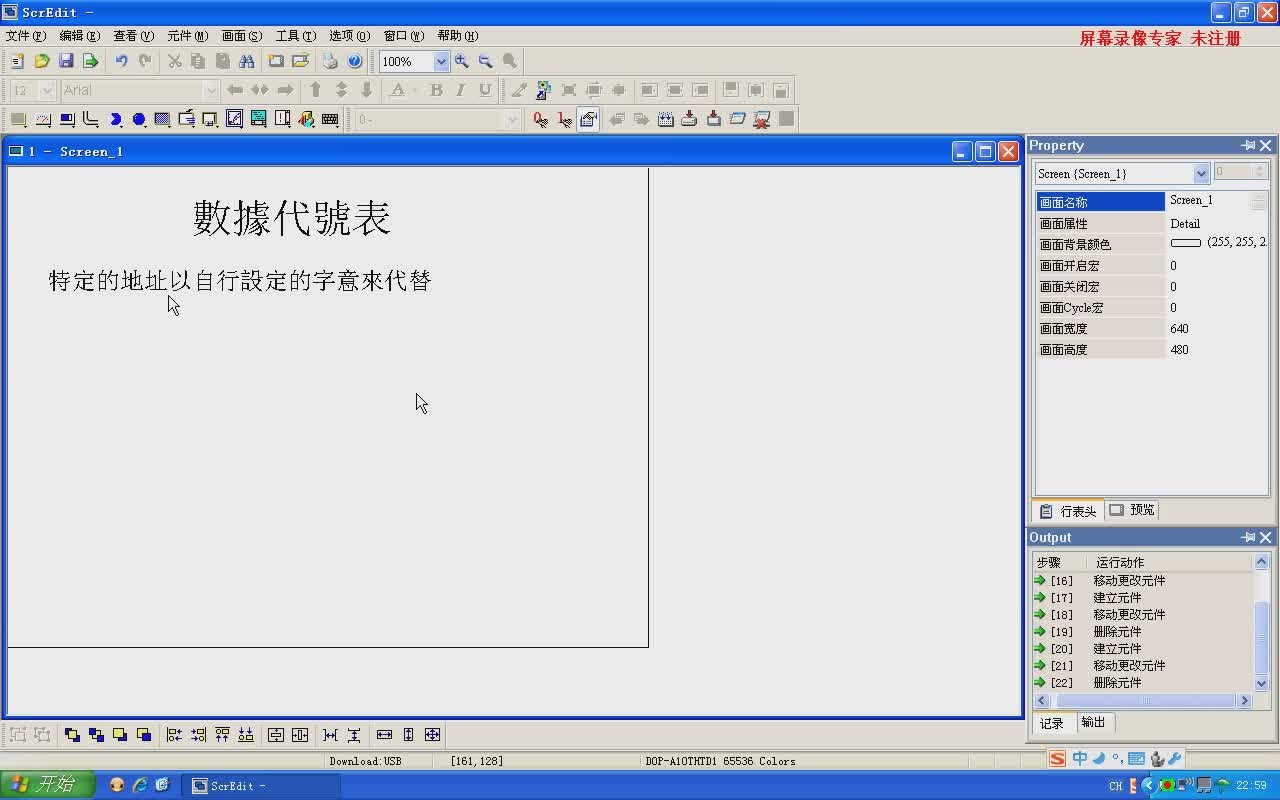Select the Pie element tool
This screenshot has height=800, width=1280.
click(x=115, y=119)
